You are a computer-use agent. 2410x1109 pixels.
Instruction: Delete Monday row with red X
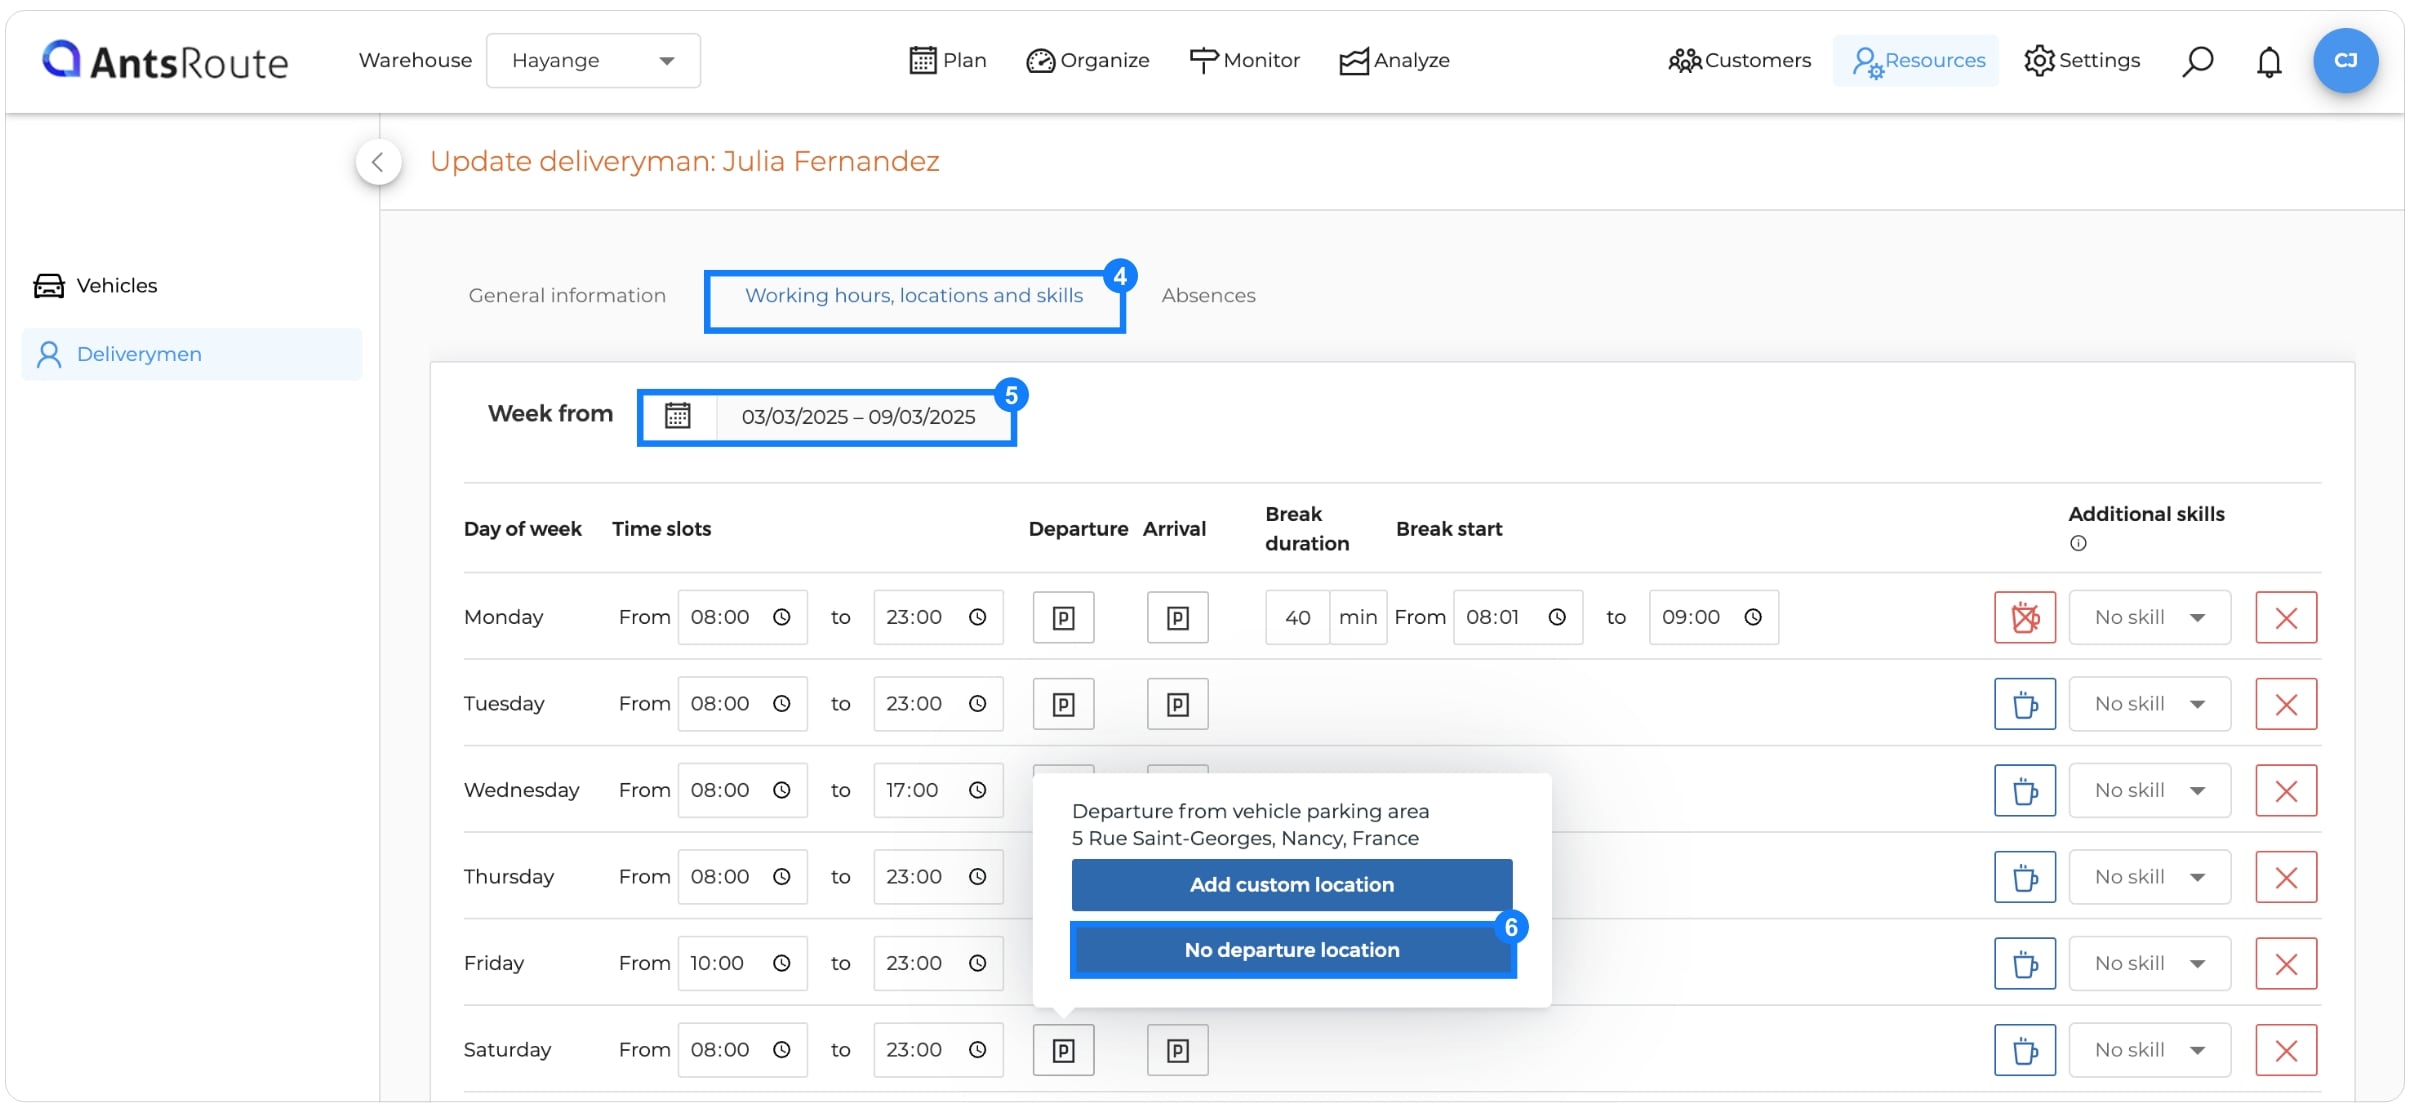click(x=2286, y=618)
